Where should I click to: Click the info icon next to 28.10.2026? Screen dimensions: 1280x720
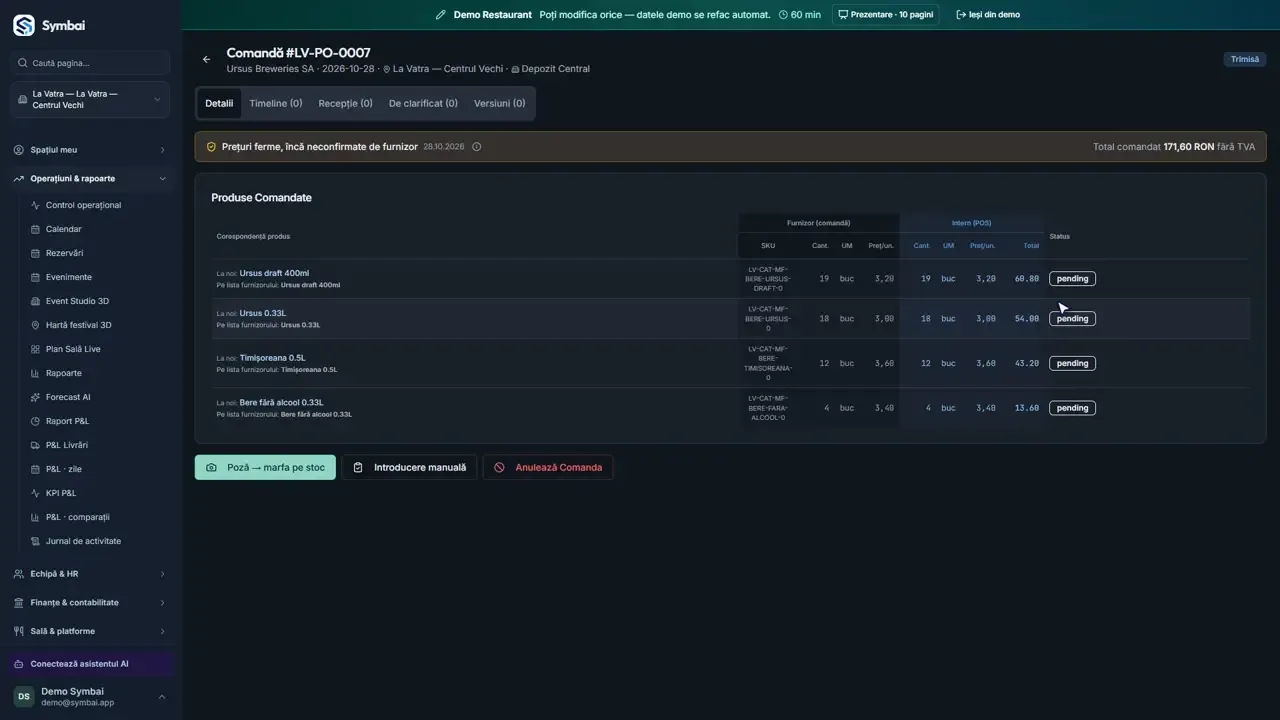click(x=476, y=147)
